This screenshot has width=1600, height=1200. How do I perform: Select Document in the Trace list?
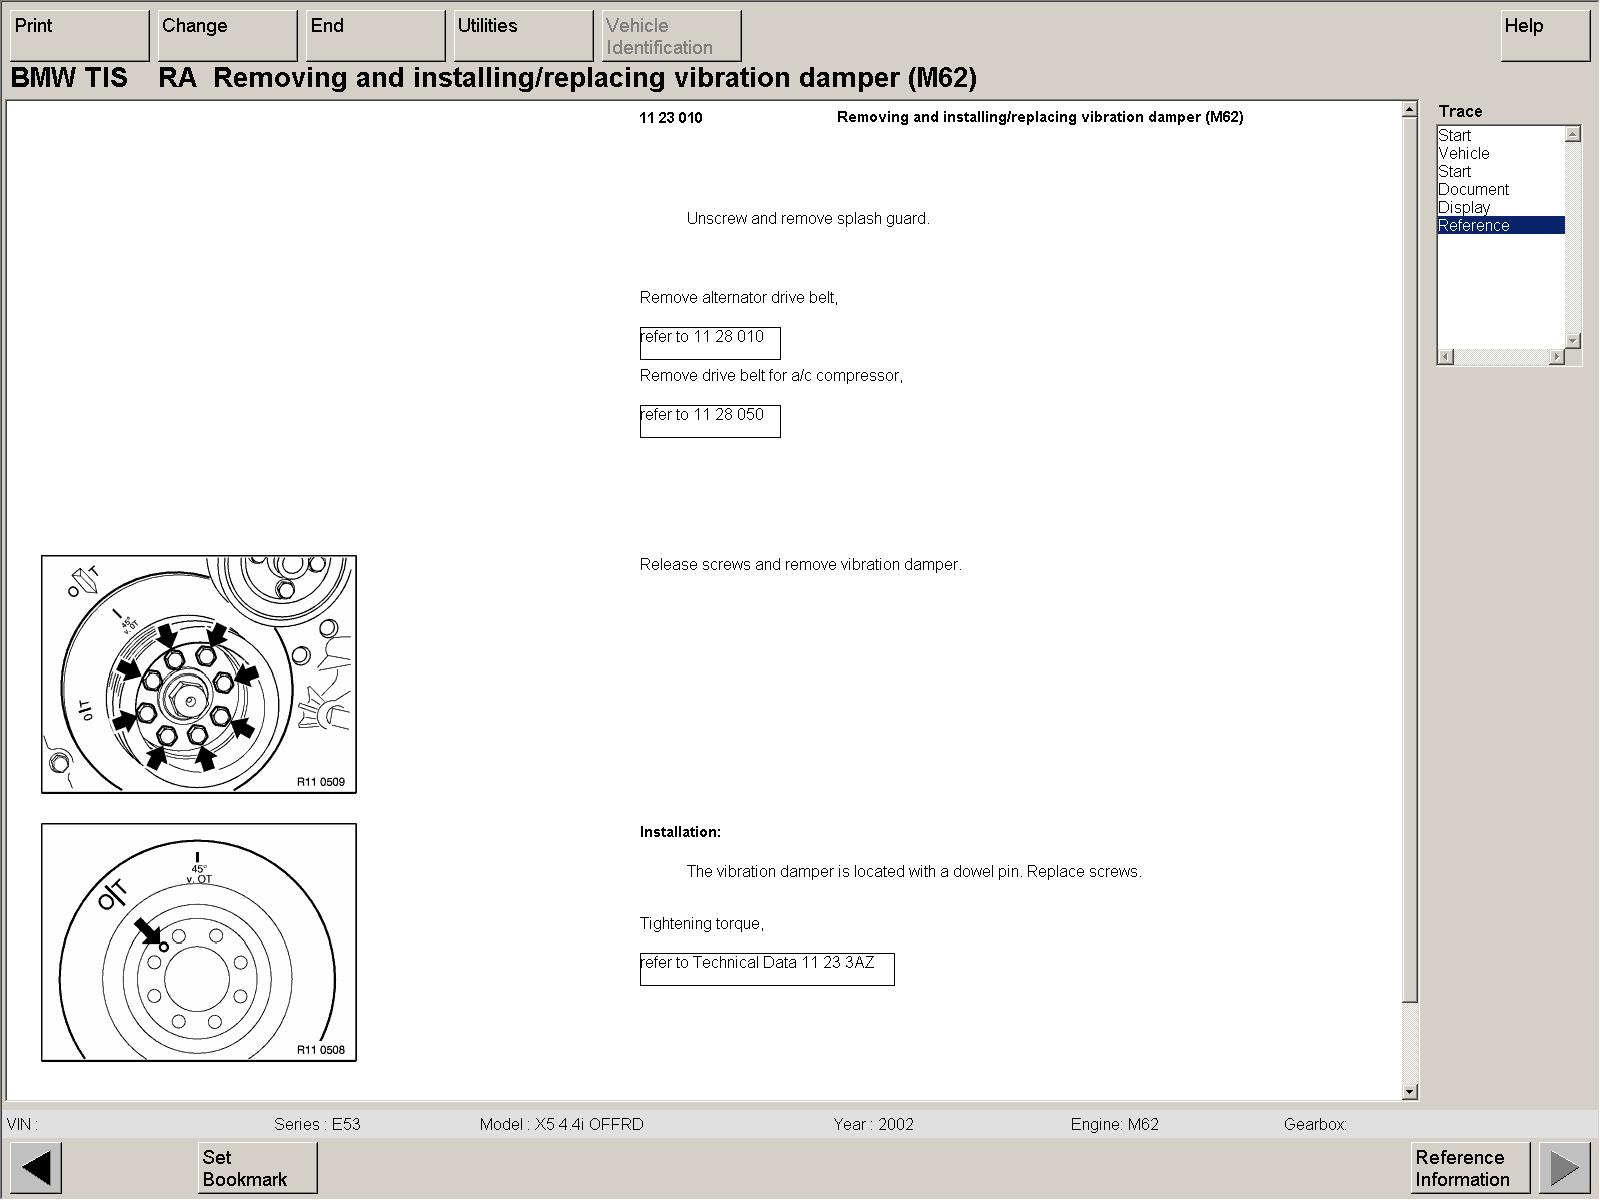(x=1473, y=190)
